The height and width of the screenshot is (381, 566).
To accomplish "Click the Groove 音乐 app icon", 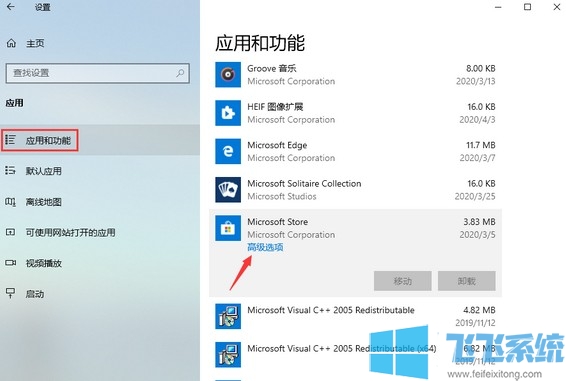I will point(228,75).
